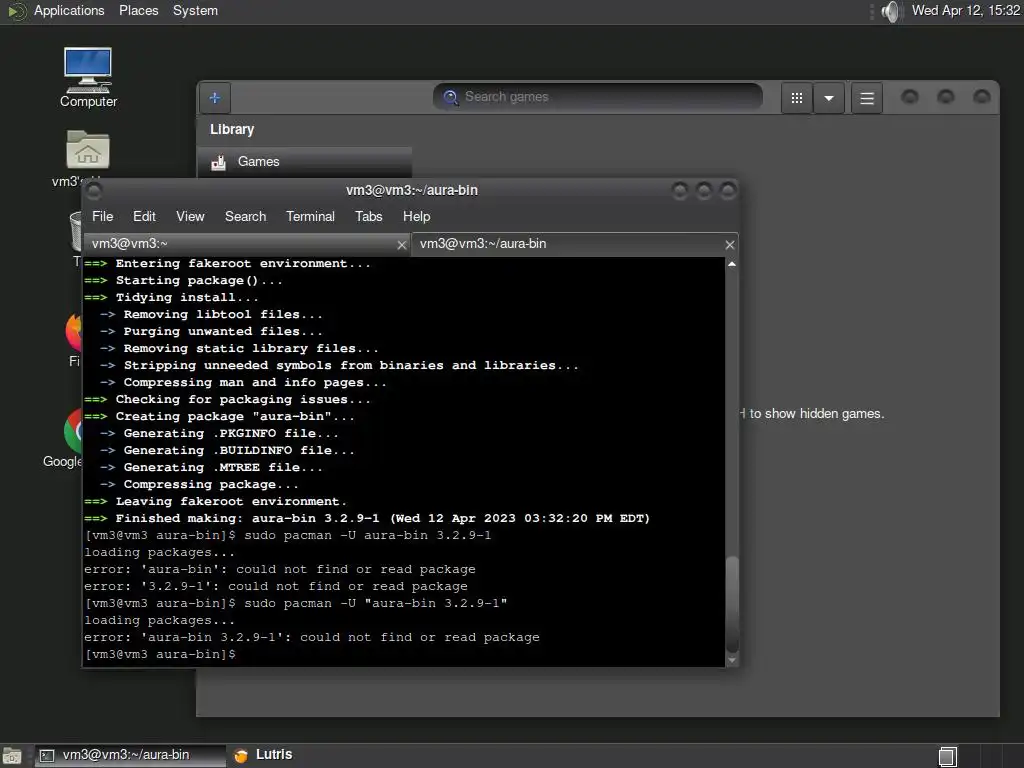The width and height of the screenshot is (1024, 768).
Task: Open the terminal Edit menu
Action: (x=144, y=216)
